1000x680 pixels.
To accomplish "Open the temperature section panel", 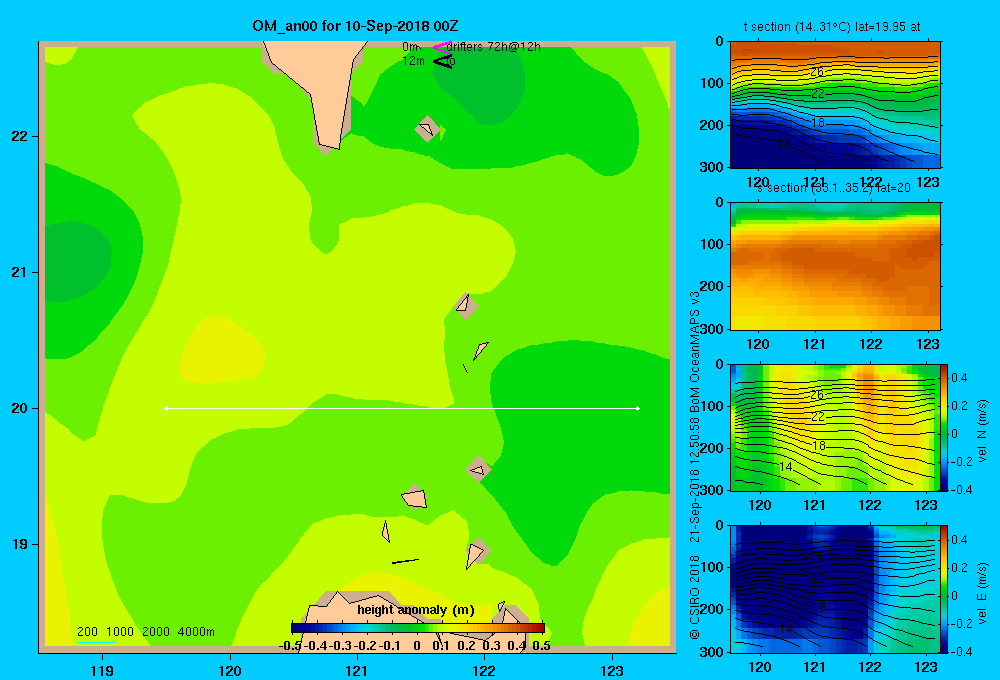I will click(x=835, y=105).
